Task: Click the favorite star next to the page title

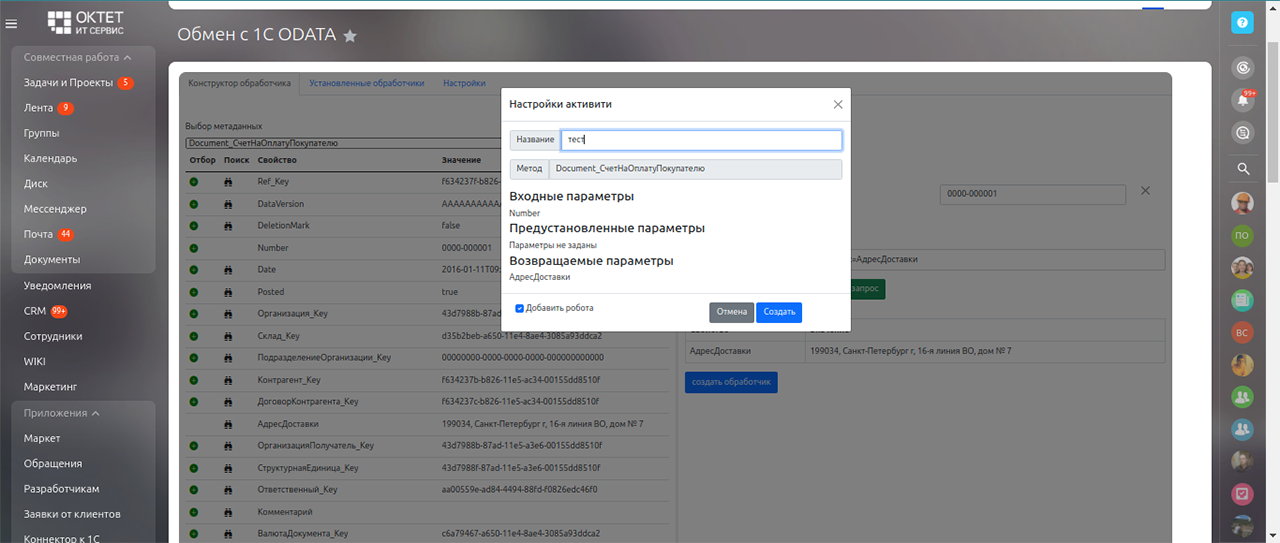Action: 350,36
